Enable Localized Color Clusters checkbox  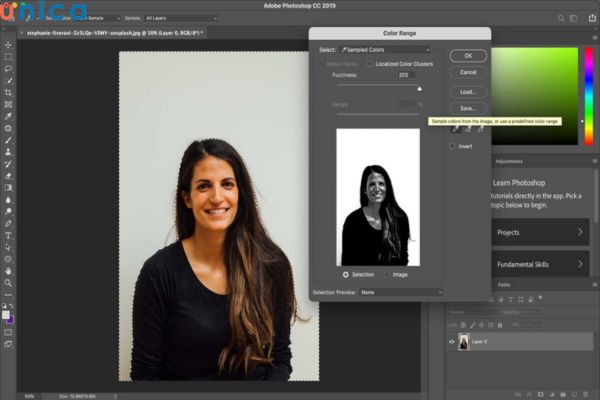[369, 64]
